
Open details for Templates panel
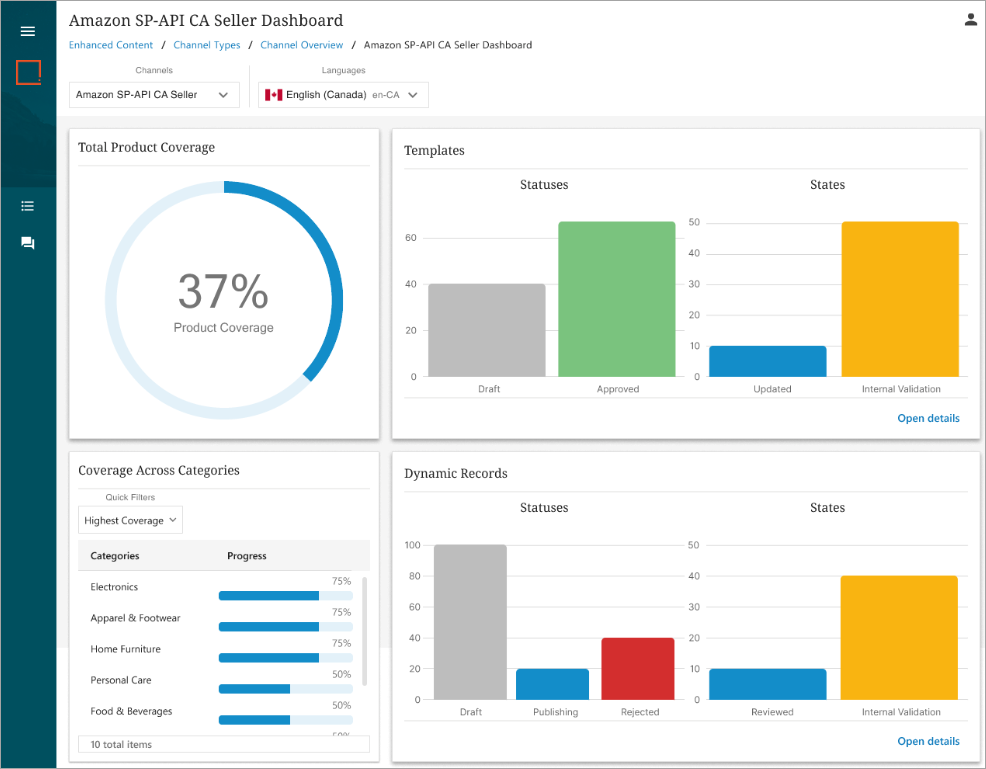pyautogui.click(x=927, y=418)
